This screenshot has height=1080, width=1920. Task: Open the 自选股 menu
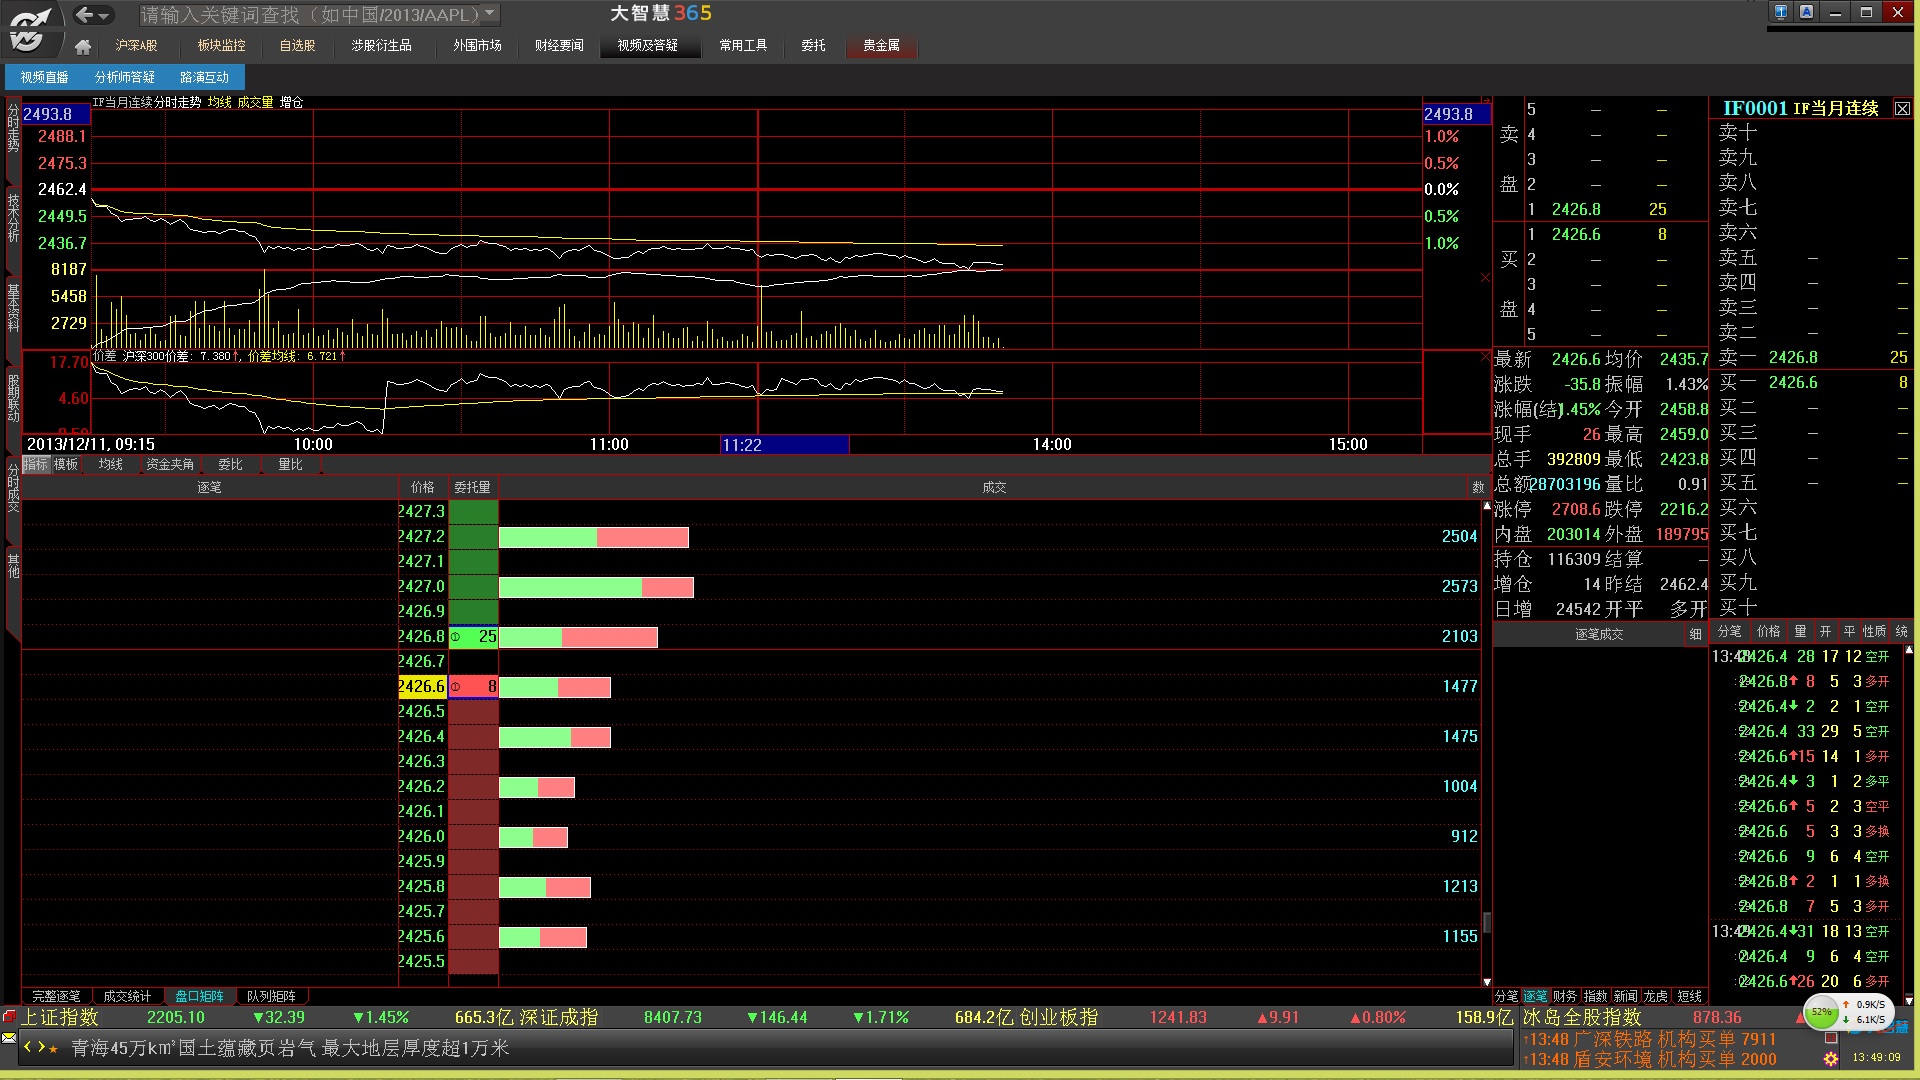pyautogui.click(x=297, y=46)
